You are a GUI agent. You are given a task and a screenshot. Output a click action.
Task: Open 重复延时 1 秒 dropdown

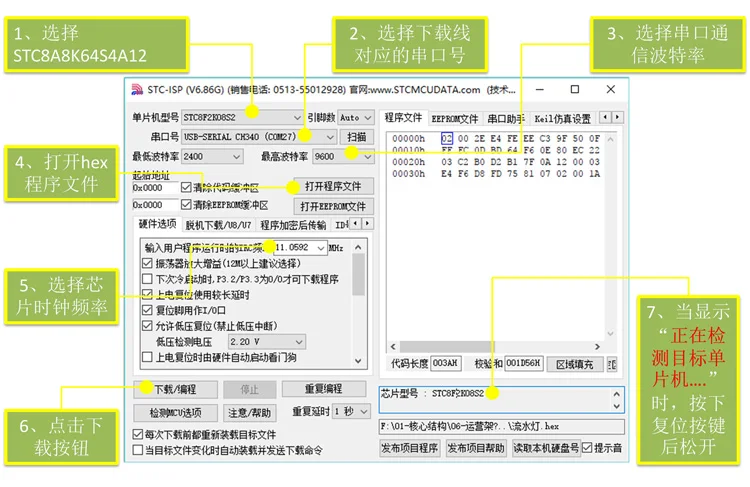[x=351, y=411]
